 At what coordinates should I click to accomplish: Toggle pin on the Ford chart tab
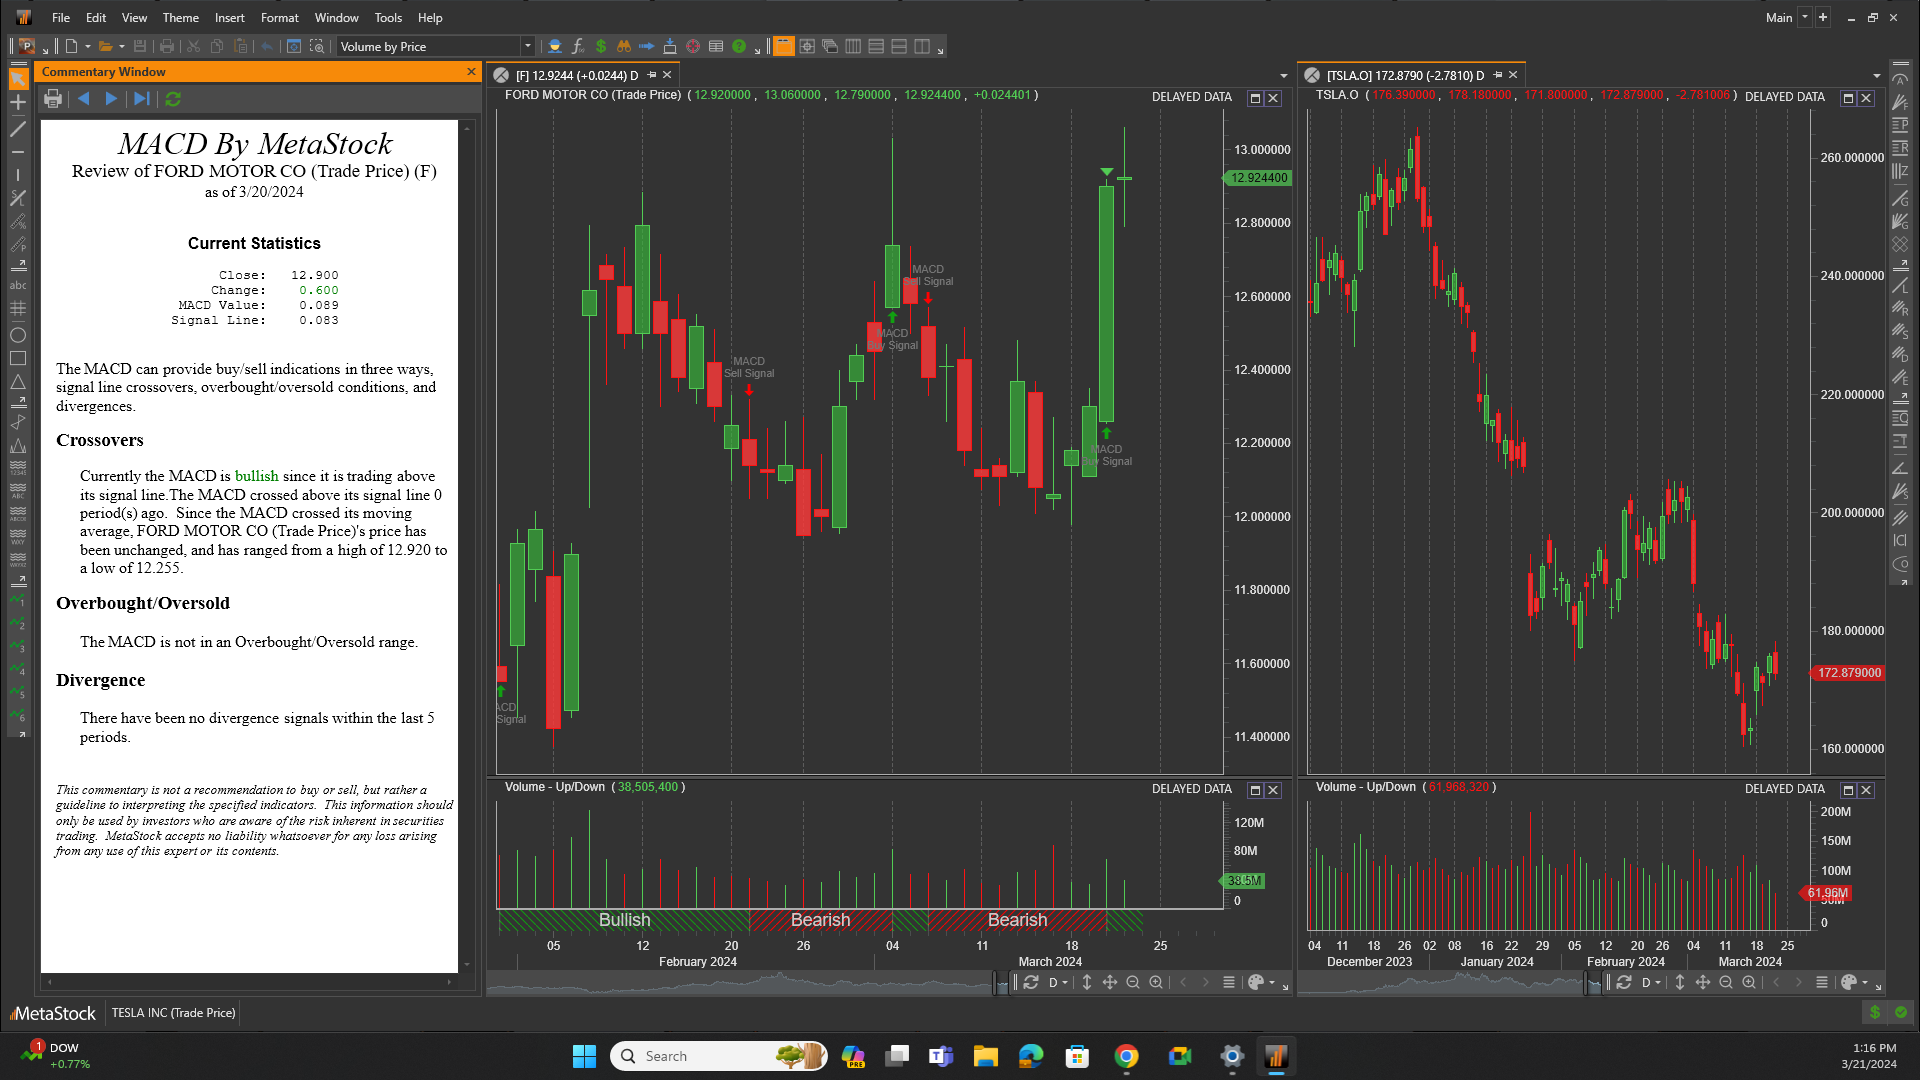click(652, 75)
